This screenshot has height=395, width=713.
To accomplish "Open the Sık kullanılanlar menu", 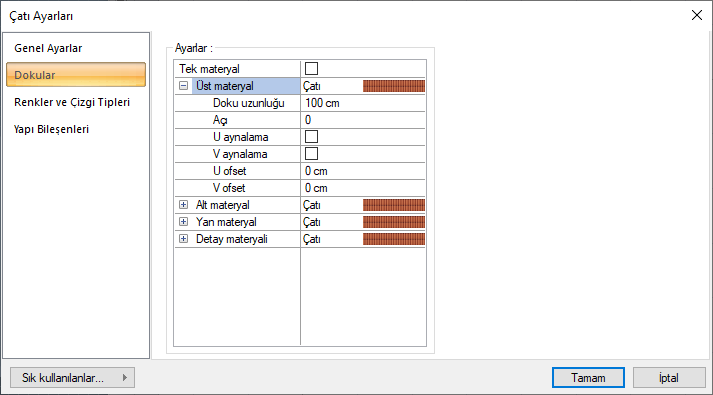I will coord(72,378).
